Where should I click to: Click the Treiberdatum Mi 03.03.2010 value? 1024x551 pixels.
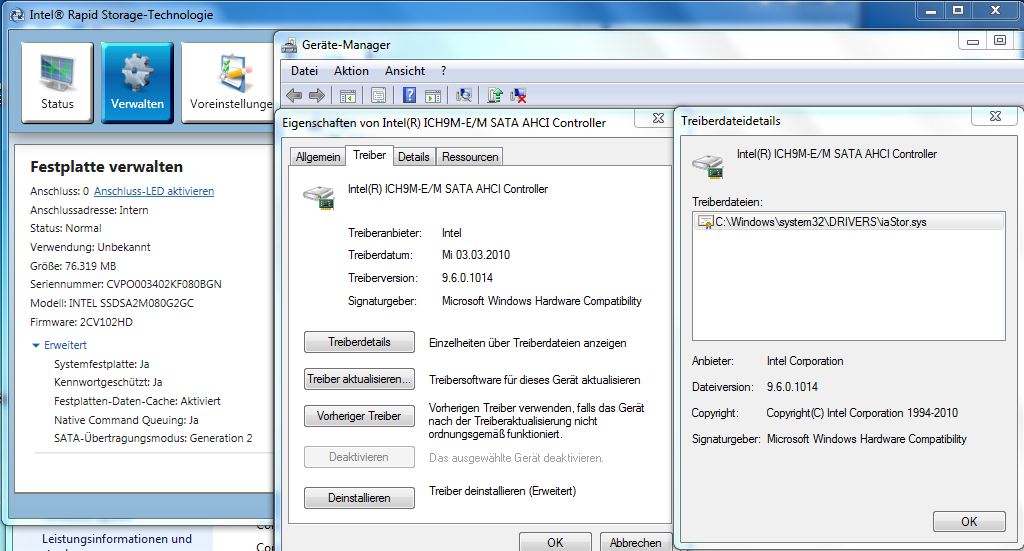point(475,255)
